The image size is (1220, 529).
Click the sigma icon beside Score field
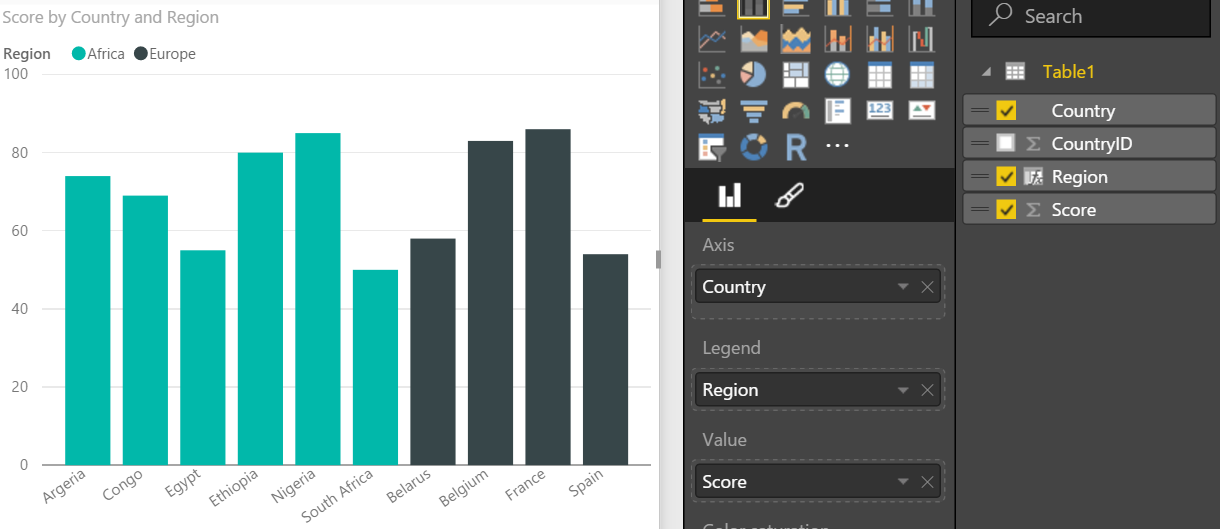click(x=1034, y=210)
